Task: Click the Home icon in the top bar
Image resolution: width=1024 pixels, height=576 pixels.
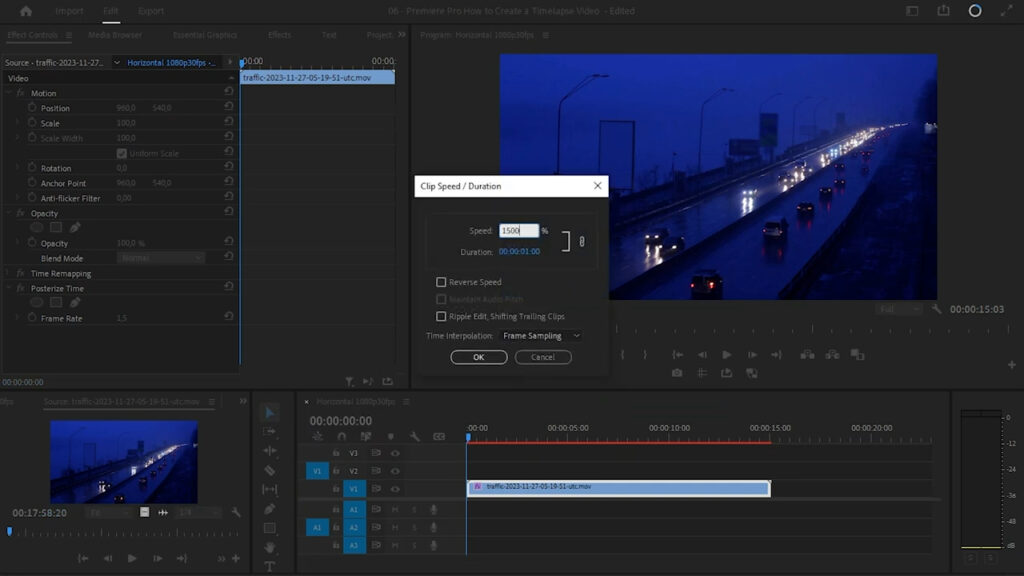Action: [26, 11]
